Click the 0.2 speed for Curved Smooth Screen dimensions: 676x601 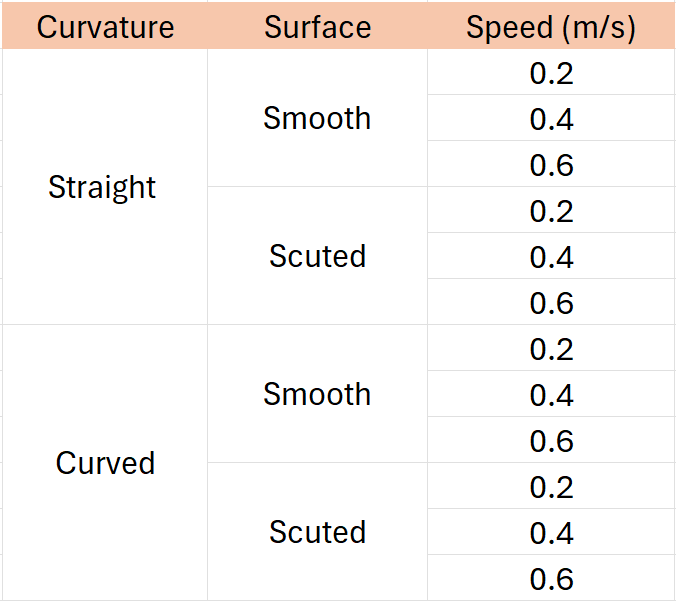[551, 349]
